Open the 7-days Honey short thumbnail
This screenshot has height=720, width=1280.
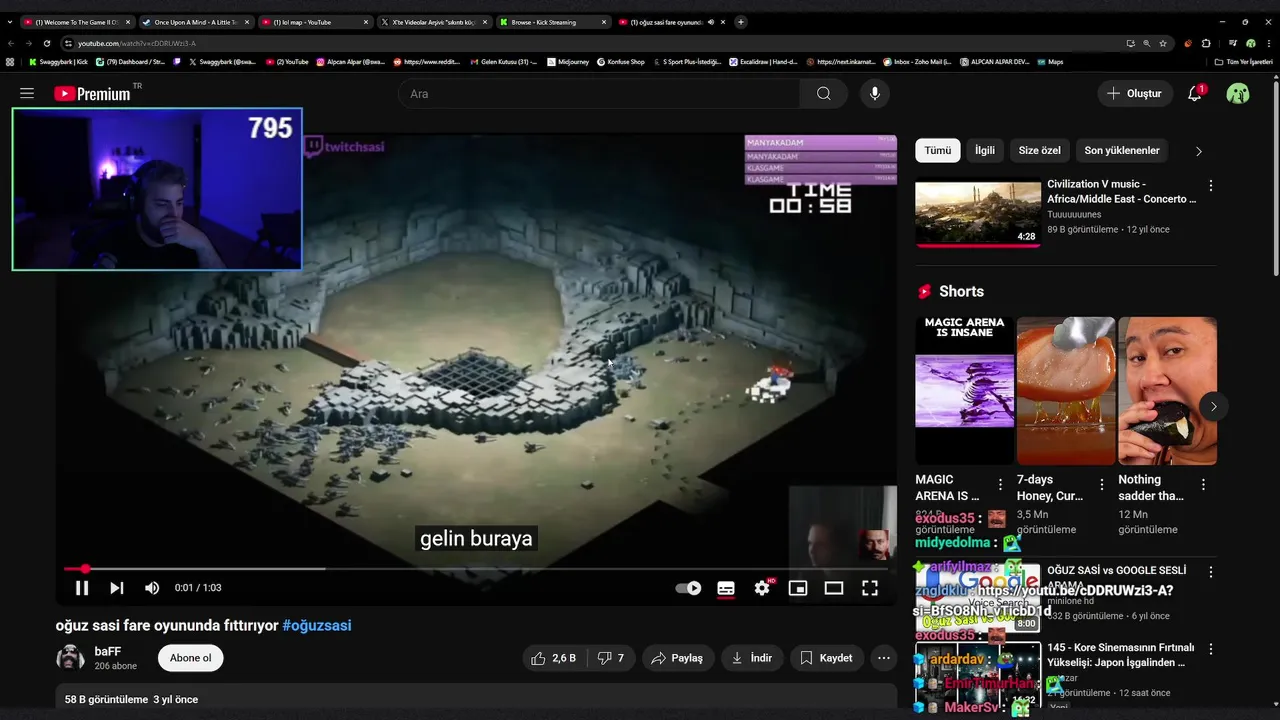pos(1066,391)
